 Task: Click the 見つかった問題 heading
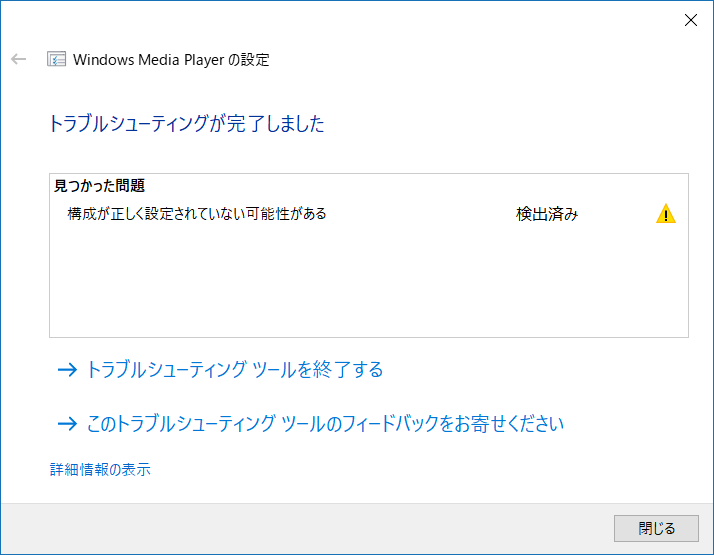[x=99, y=186]
